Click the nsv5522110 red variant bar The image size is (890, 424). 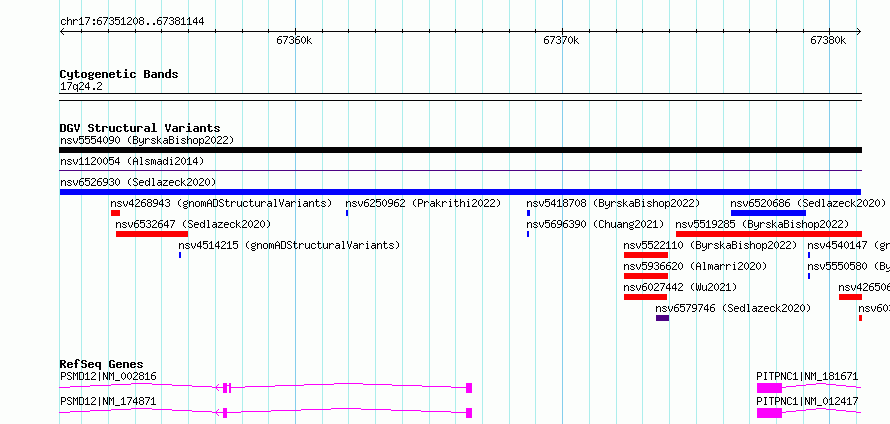tap(646, 255)
